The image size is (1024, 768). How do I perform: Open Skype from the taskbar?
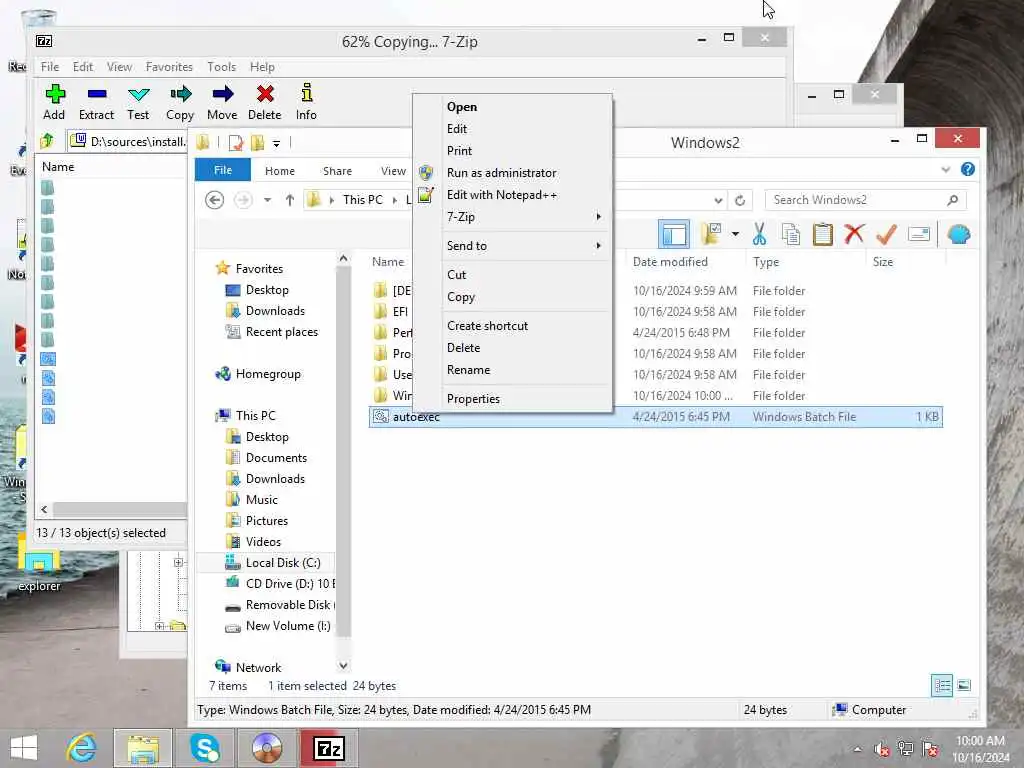(x=205, y=748)
